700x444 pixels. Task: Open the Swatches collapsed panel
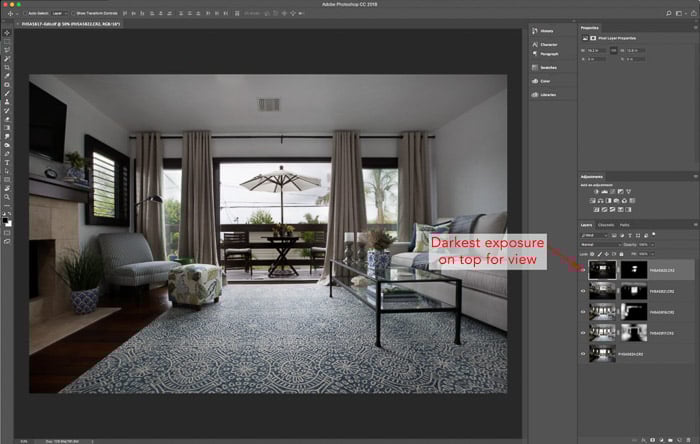(544, 67)
